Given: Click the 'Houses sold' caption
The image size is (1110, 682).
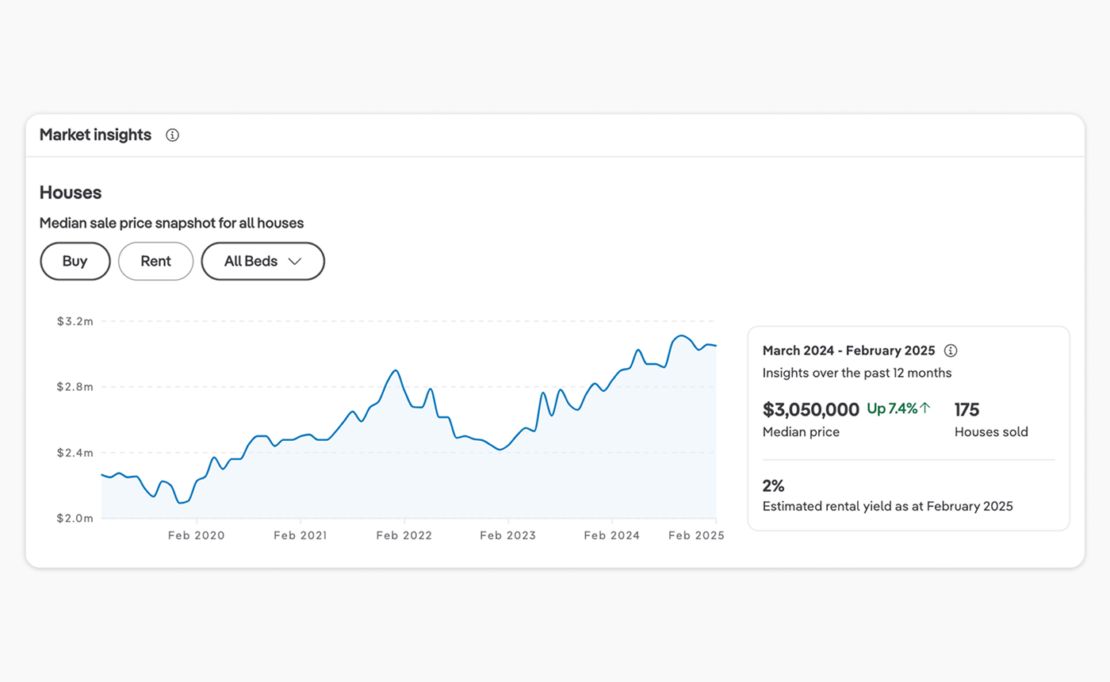Looking at the screenshot, I should (x=991, y=432).
